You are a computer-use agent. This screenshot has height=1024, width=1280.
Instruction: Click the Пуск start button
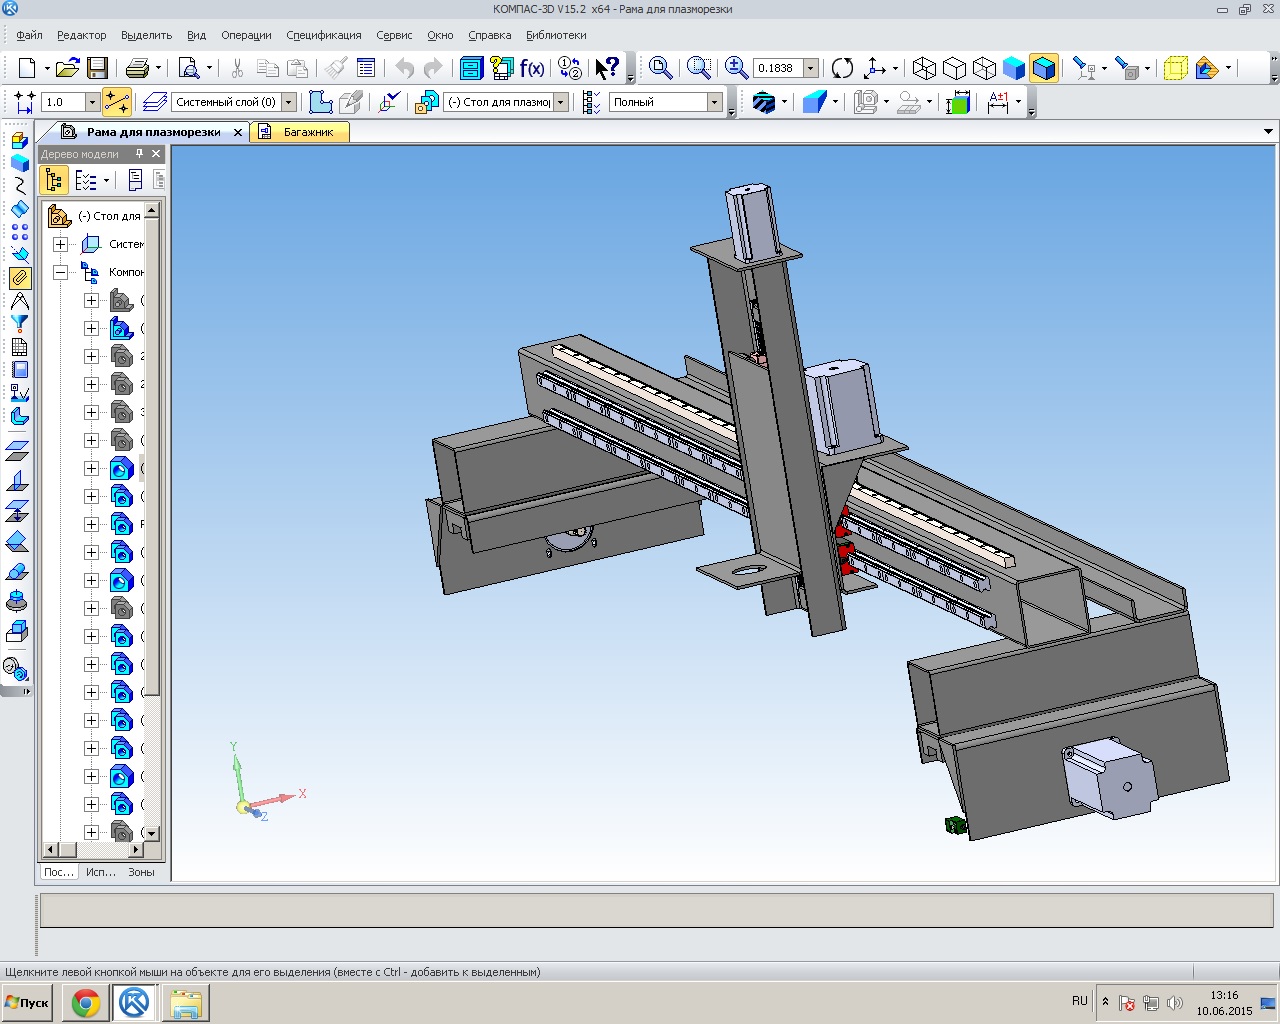tap(28, 1002)
